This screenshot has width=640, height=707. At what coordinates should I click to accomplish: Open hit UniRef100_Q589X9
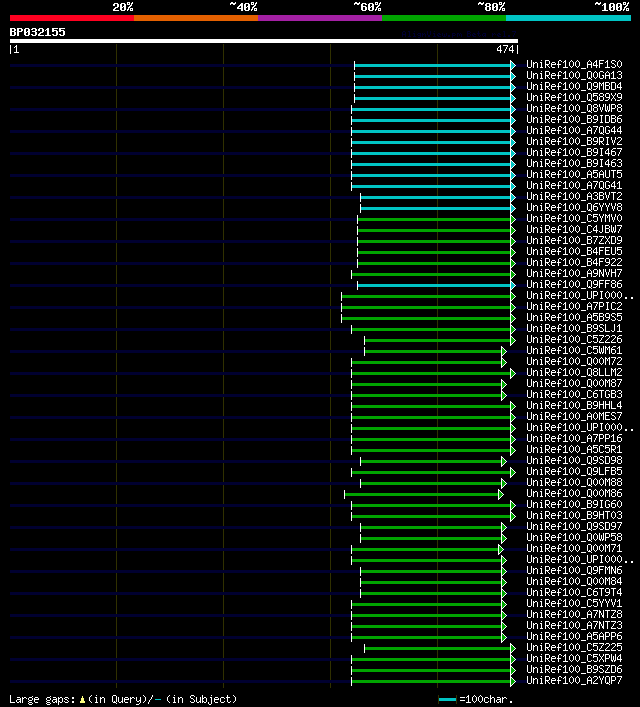[x=574, y=97]
